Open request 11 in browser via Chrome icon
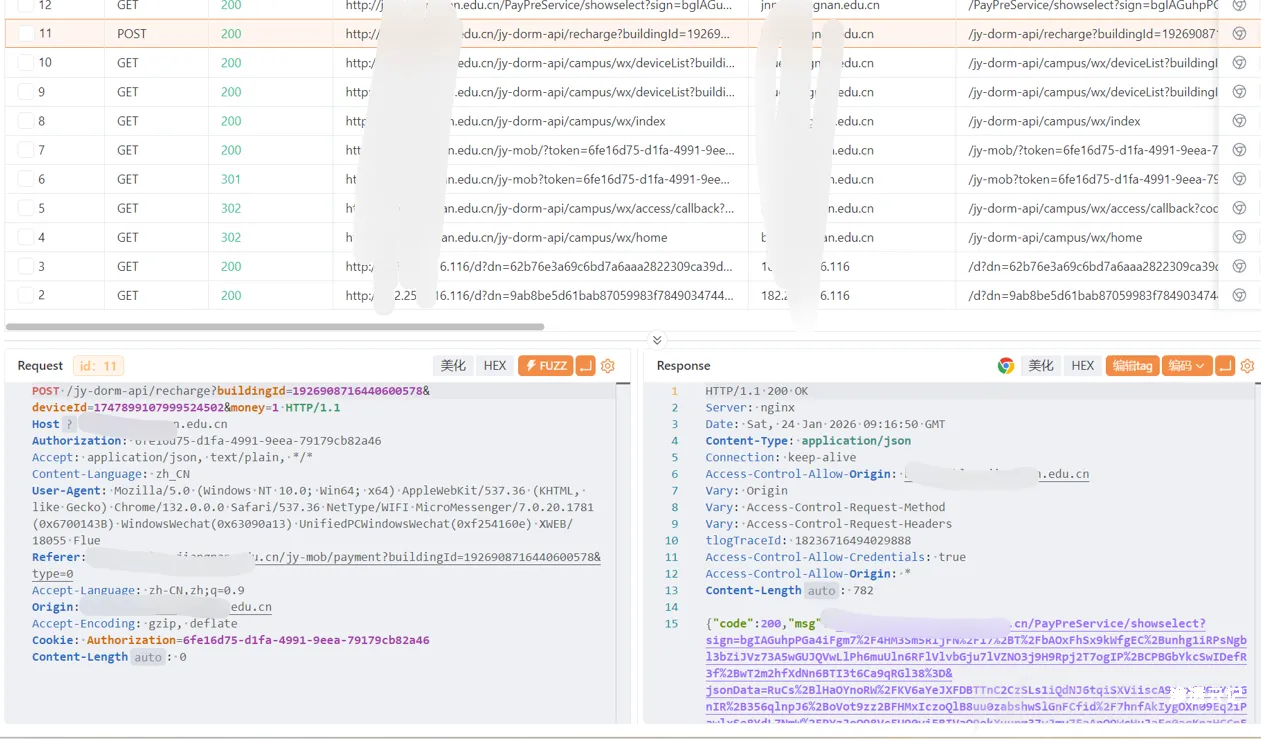1261x739 pixels. pos(1239,34)
